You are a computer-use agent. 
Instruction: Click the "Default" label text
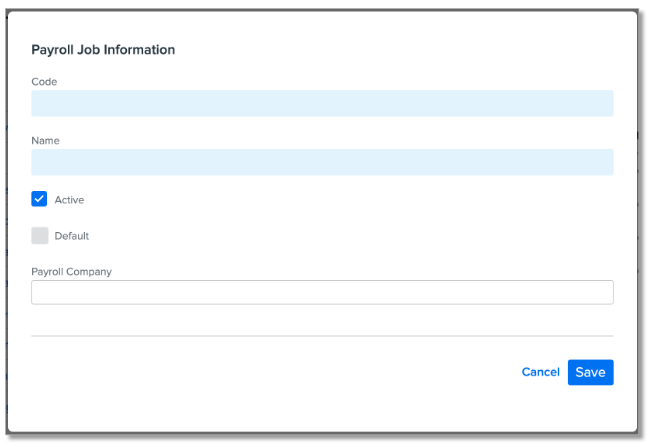pyautogui.click(x=72, y=236)
